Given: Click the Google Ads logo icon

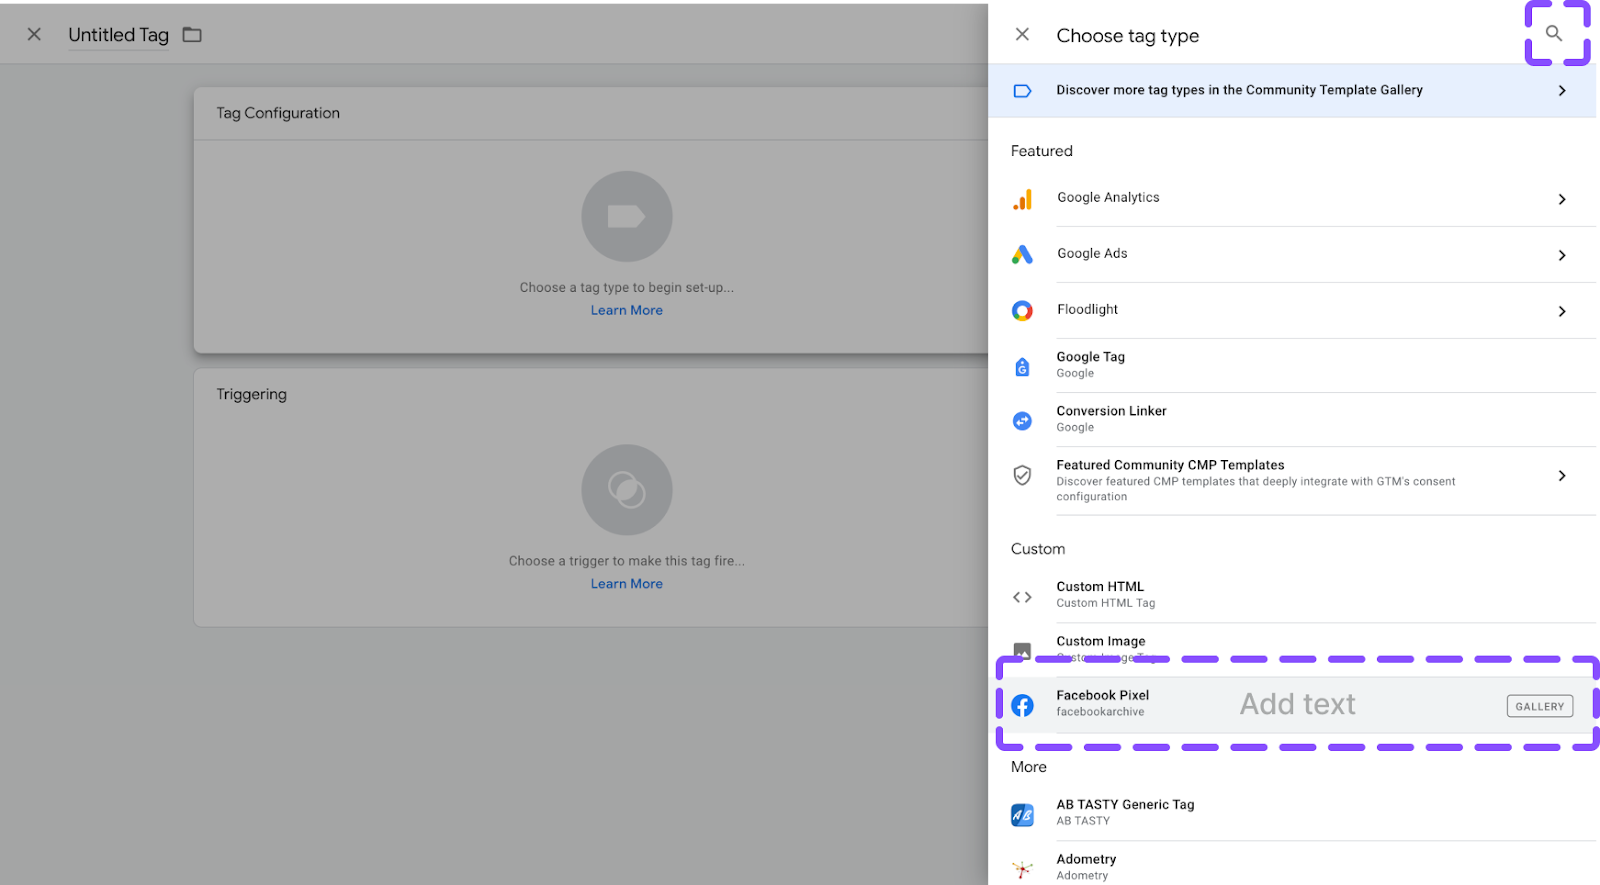Looking at the screenshot, I should click(1022, 255).
